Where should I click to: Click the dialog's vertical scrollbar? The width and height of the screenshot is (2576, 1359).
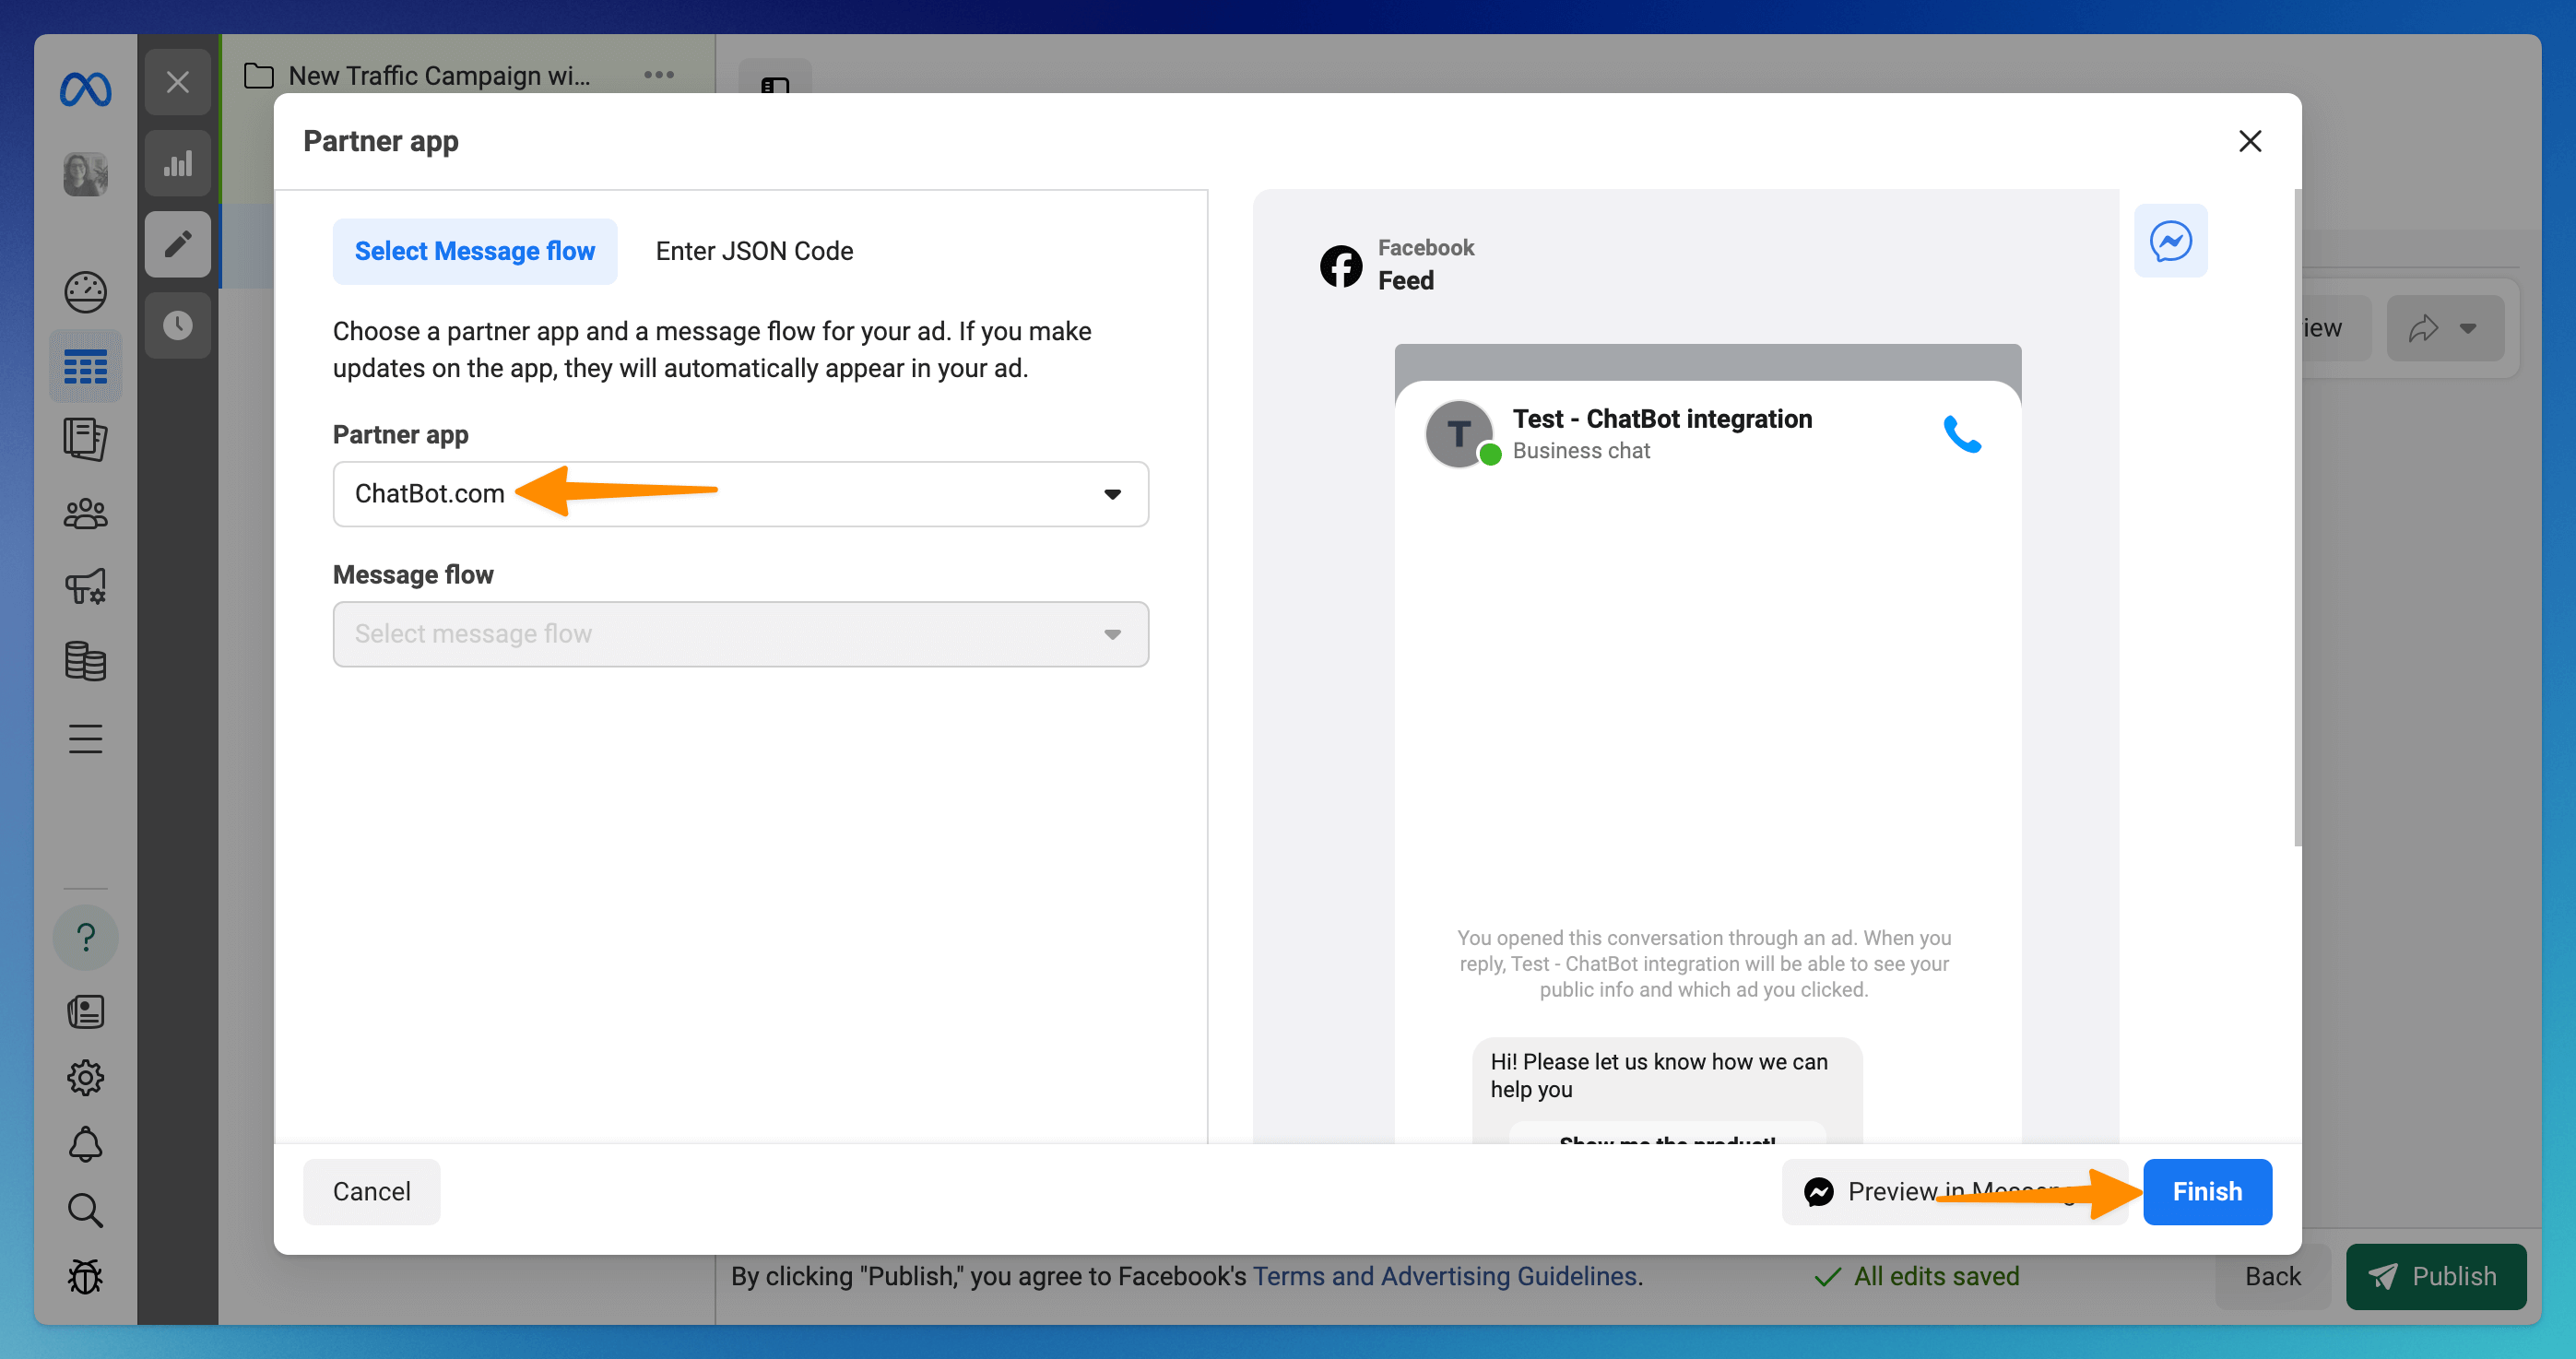2297,517
